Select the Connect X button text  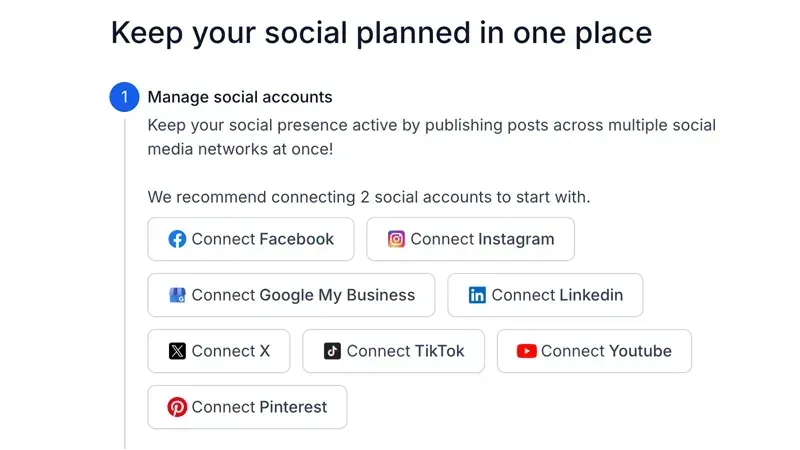(231, 351)
